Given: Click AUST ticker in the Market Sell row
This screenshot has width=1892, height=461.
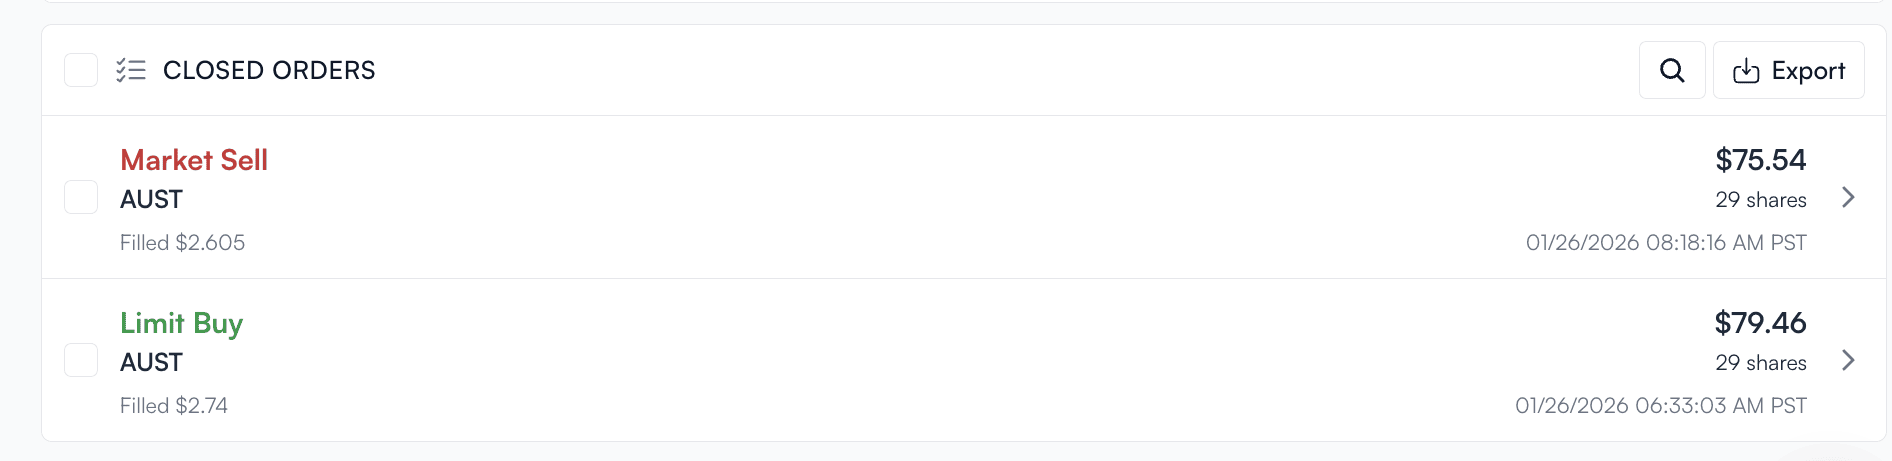Looking at the screenshot, I should pyautogui.click(x=151, y=200).
